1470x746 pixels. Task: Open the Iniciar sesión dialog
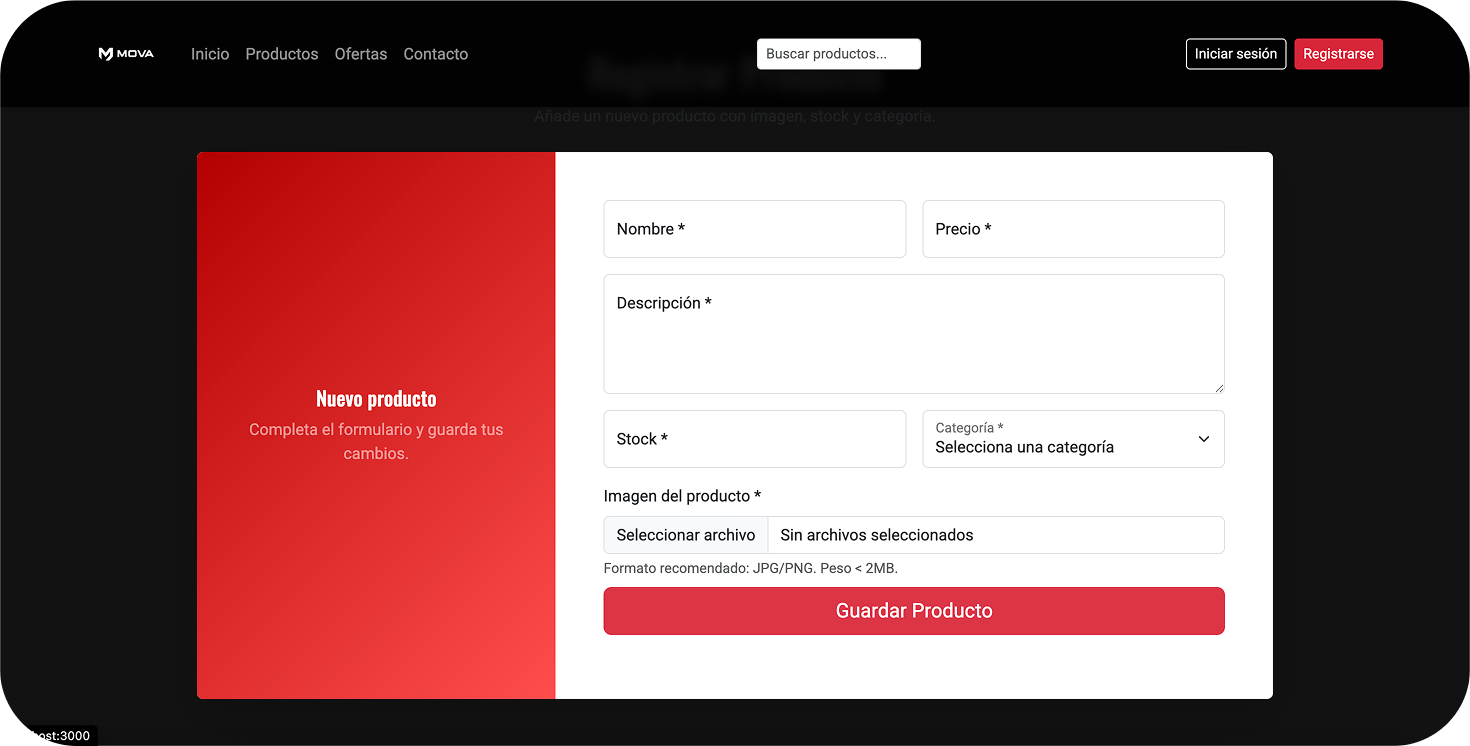click(x=1236, y=54)
